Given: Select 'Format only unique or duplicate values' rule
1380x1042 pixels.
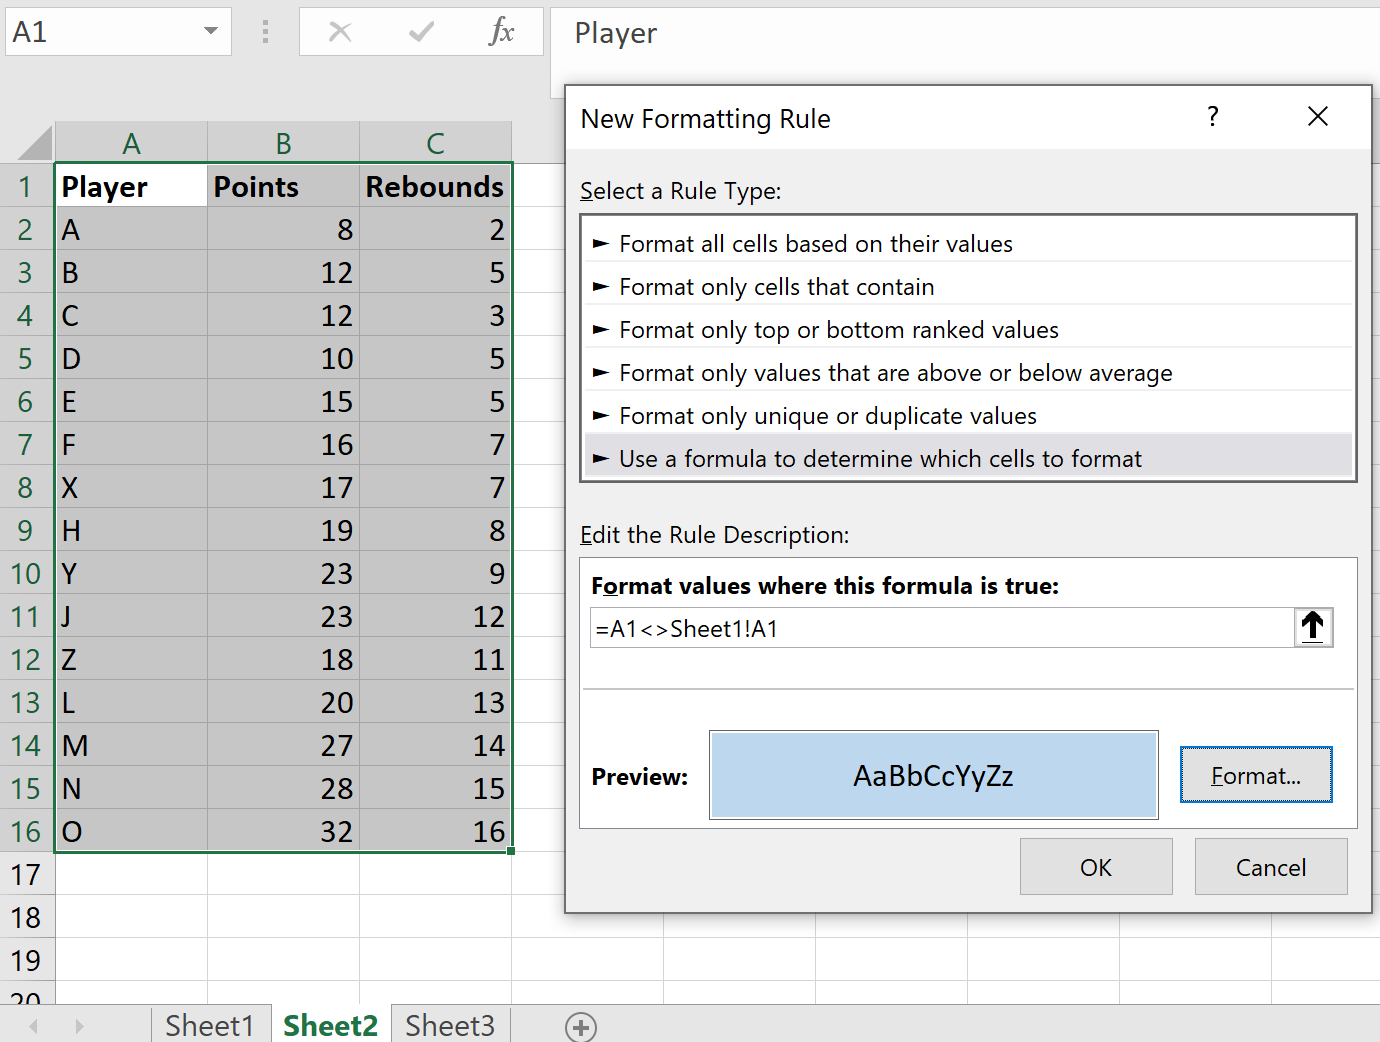Looking at the screenshot, I should [x=828, y=415].
